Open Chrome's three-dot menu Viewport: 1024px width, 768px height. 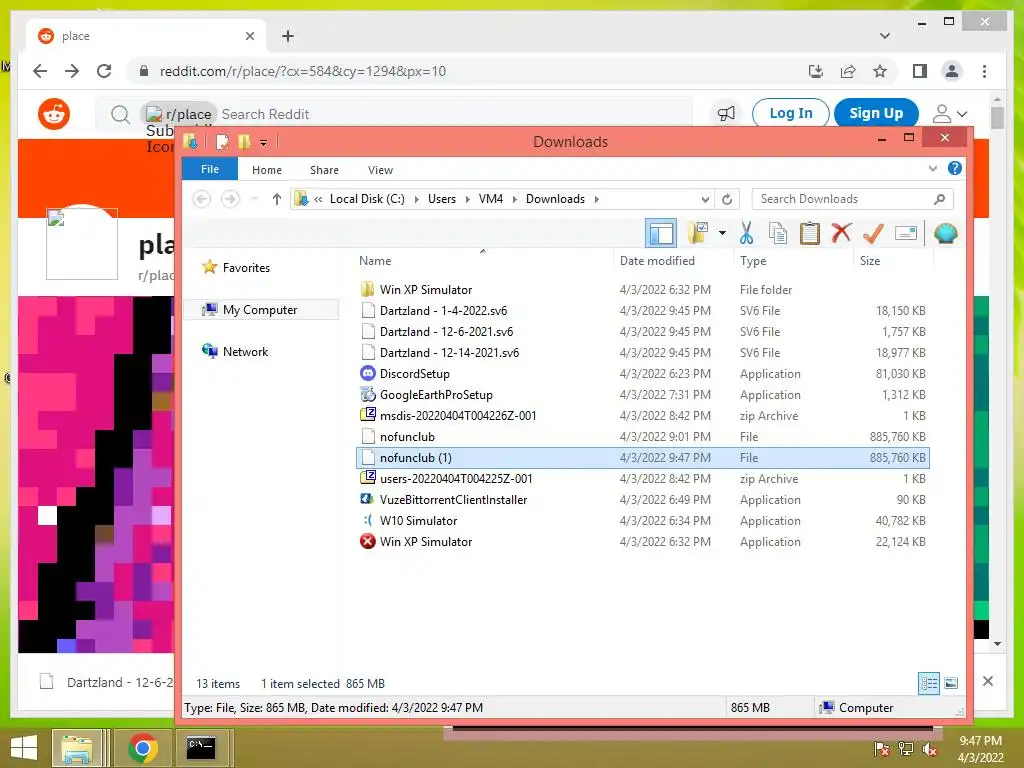point(984,71)
